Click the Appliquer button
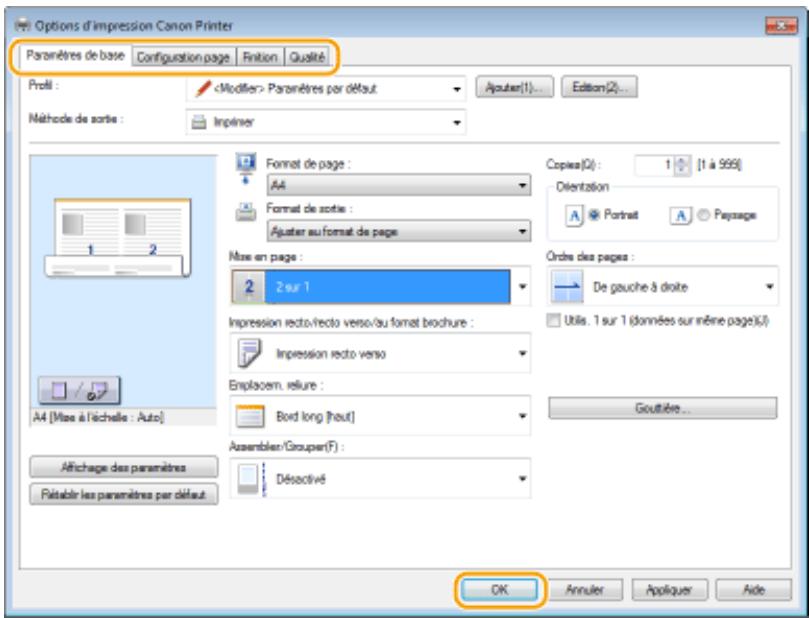This screenshot has width=809, height=618. (x=669, y=589)
